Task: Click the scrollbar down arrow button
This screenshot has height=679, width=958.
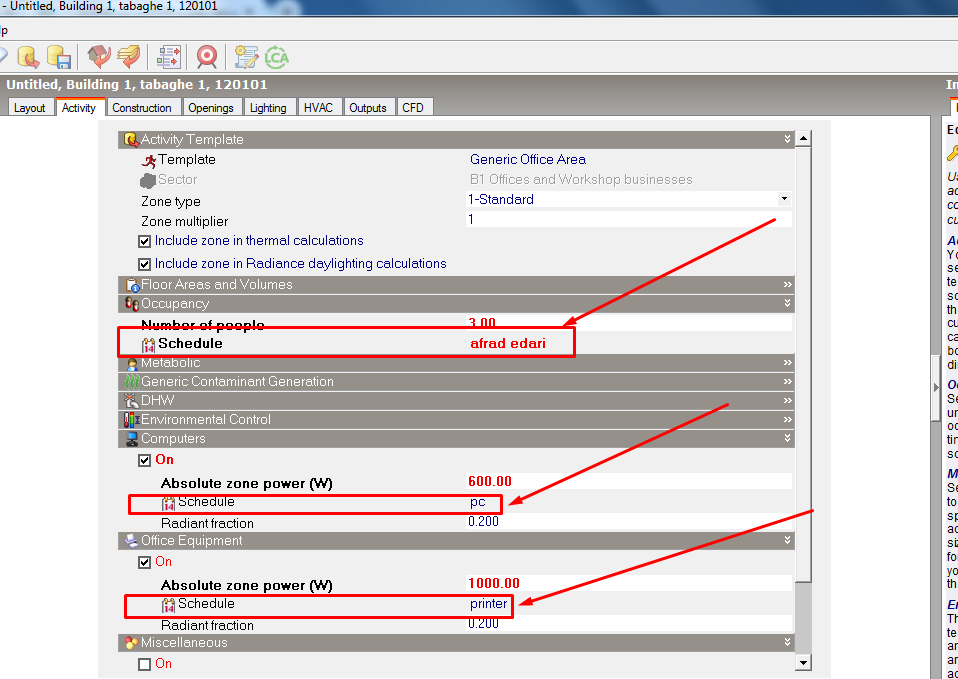Action: (x=803, y=662)
